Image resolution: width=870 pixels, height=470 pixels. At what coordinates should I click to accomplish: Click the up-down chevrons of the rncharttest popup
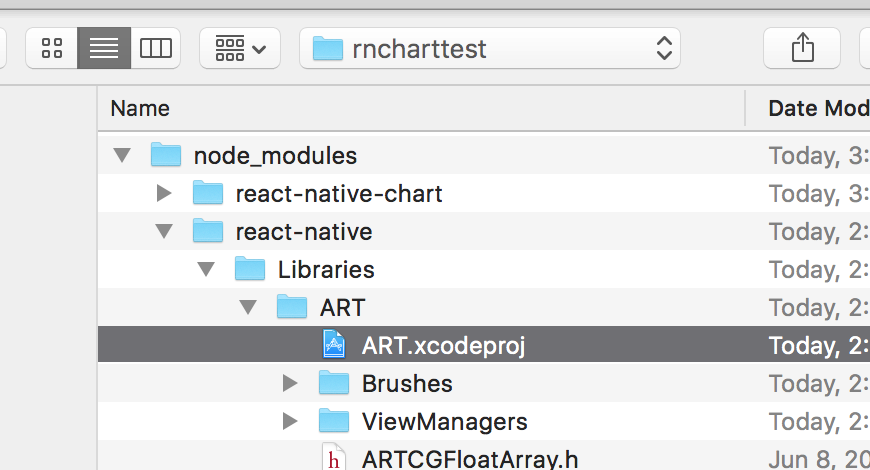(664, 48)
